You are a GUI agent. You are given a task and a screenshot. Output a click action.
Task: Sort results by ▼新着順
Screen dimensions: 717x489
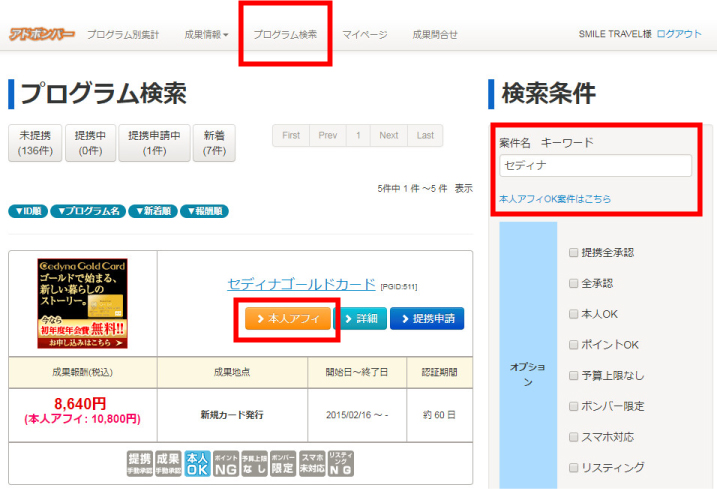[153, 211]
